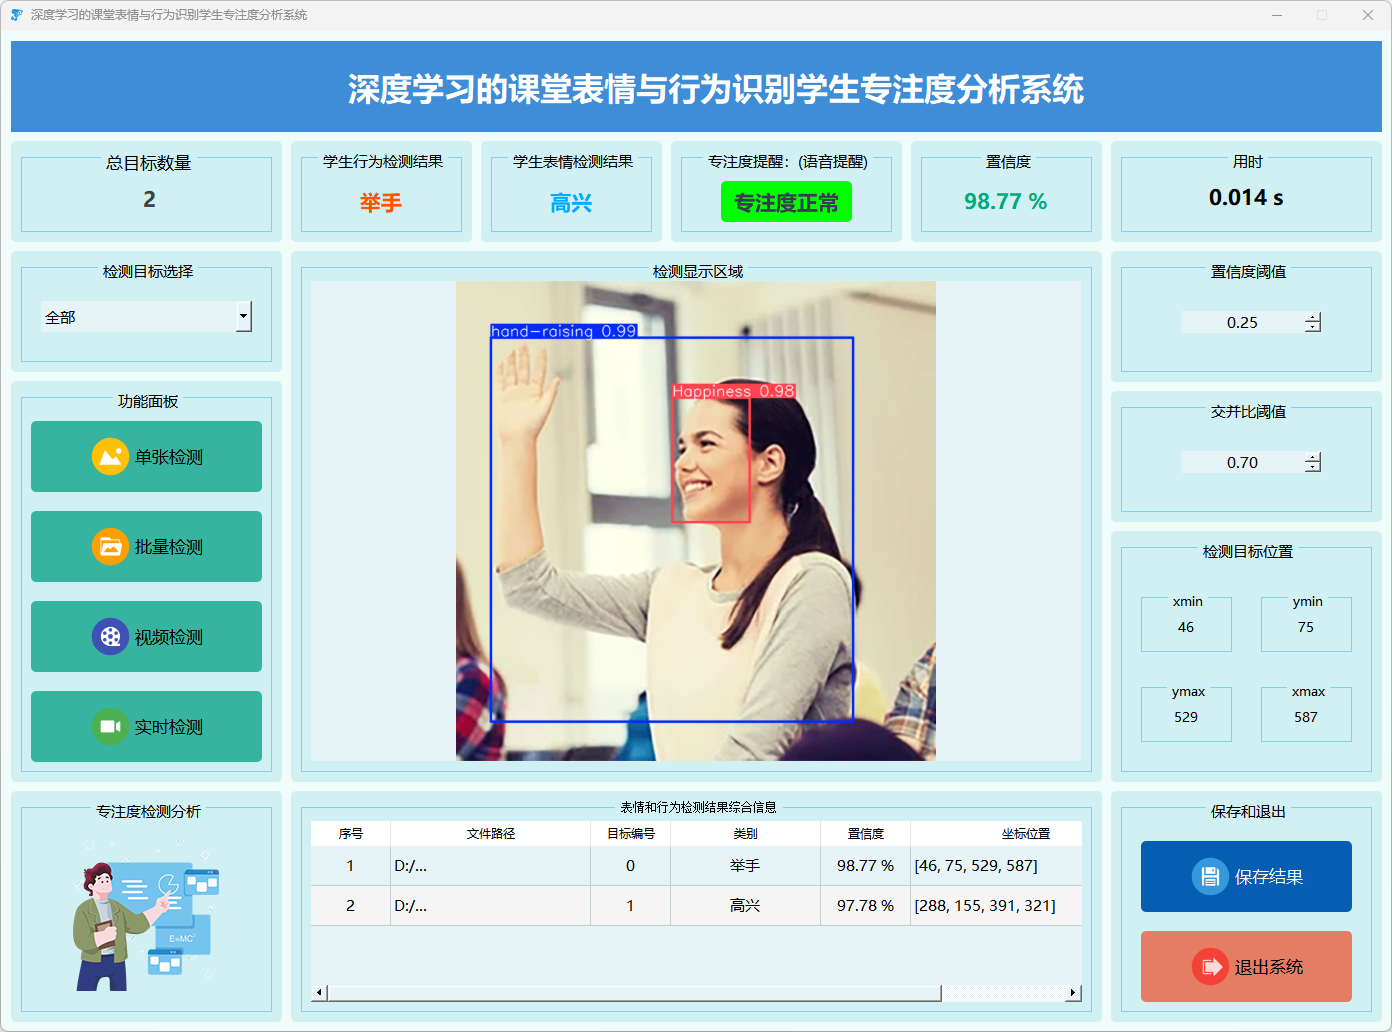The image size is (1392, 1032).
Task: Click the real-time detection camera icon
Action: (x=110, y=727)
